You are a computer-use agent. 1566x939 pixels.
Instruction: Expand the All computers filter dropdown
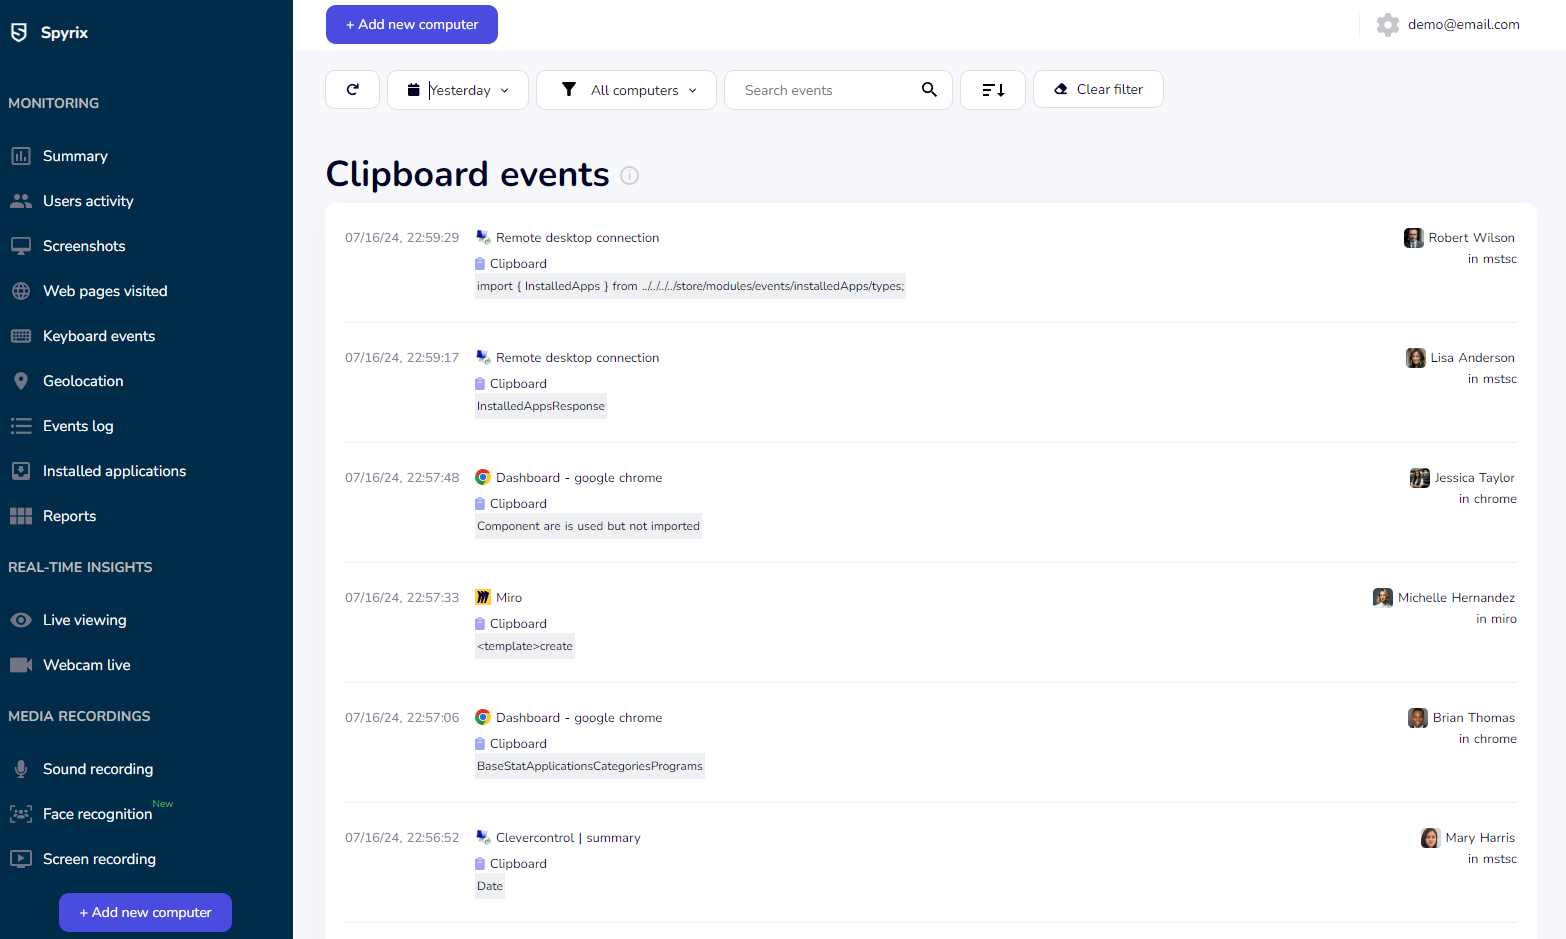pyautogui.click(x=626, y=90)
